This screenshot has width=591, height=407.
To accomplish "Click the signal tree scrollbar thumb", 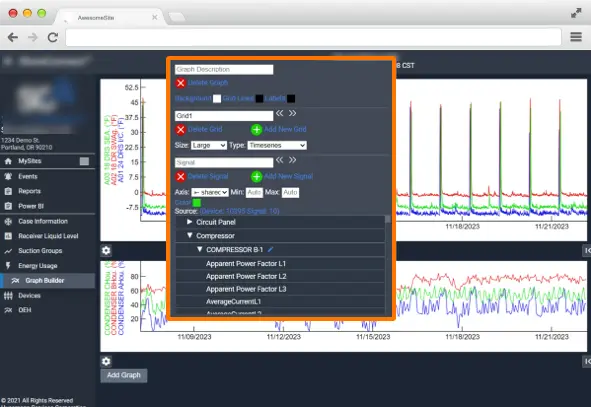I will 388,219.
